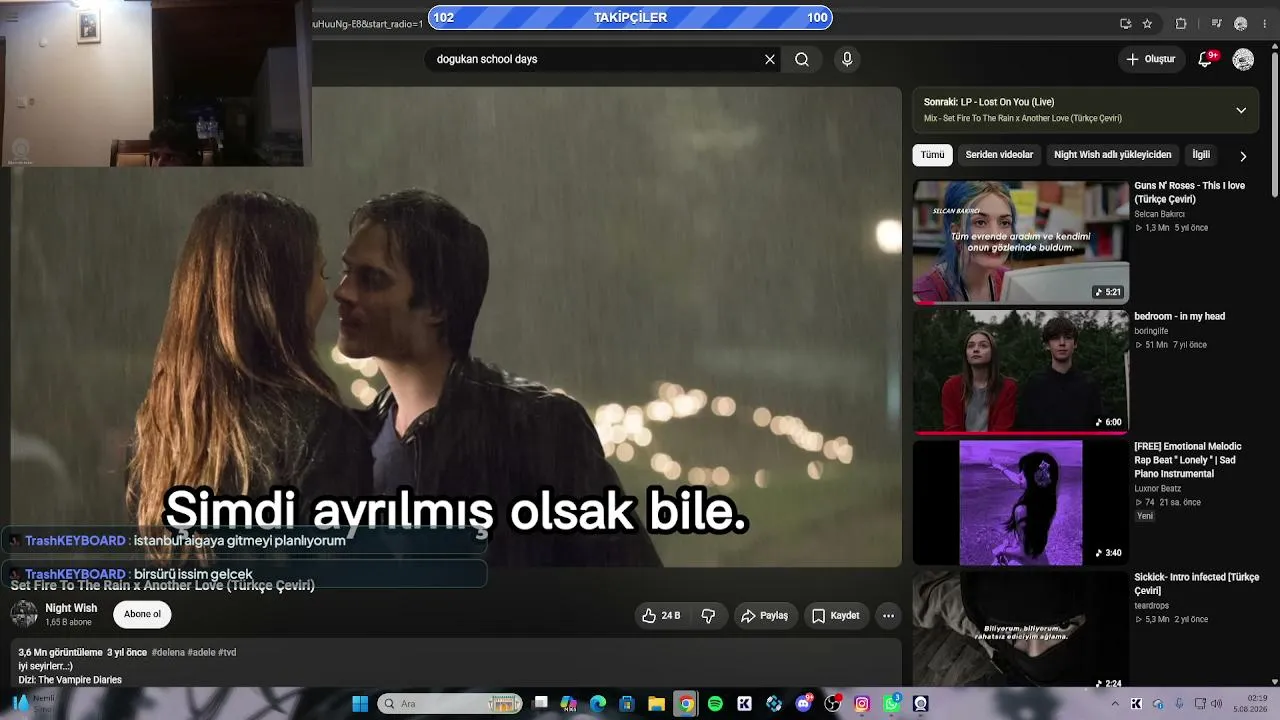Viewport: 1280px width, 720px height.
Task: Open the video title 'Set Fire To The Rain x Another Love'
Action: pyautogui.click(x=163, y=585)
